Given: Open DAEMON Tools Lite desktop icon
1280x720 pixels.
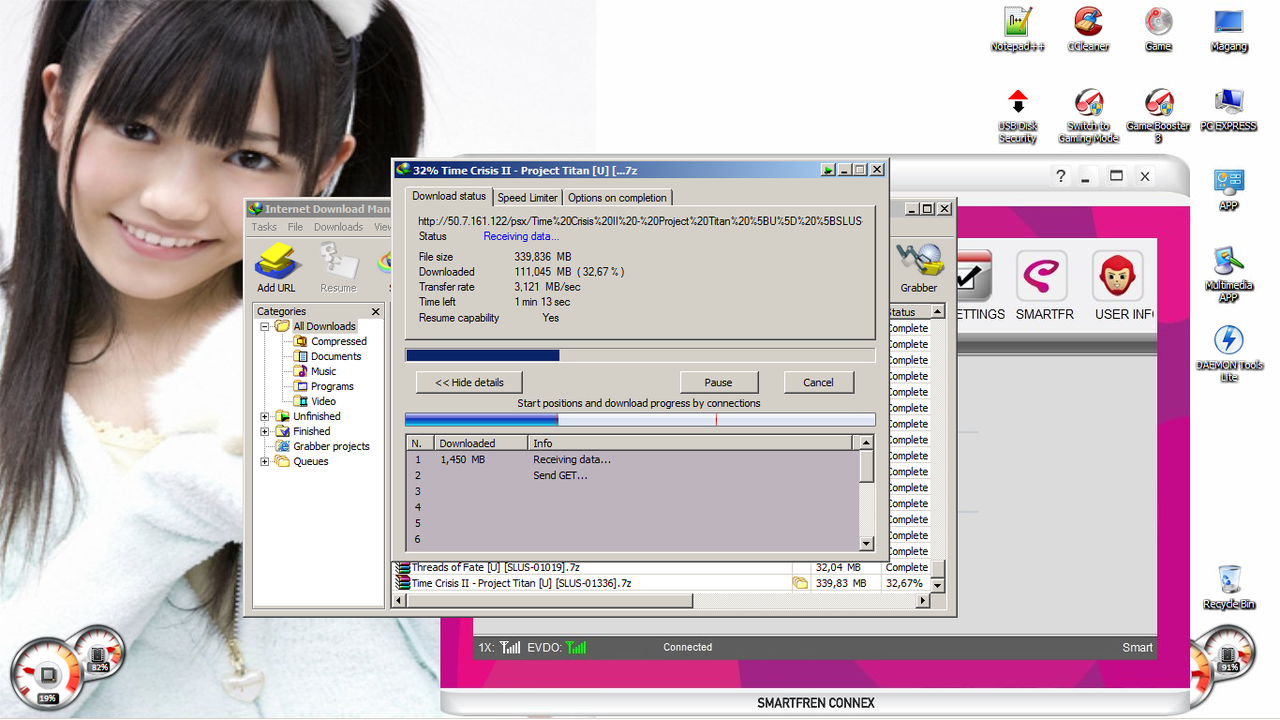Looking at the screenshot, I should 1229,350.
